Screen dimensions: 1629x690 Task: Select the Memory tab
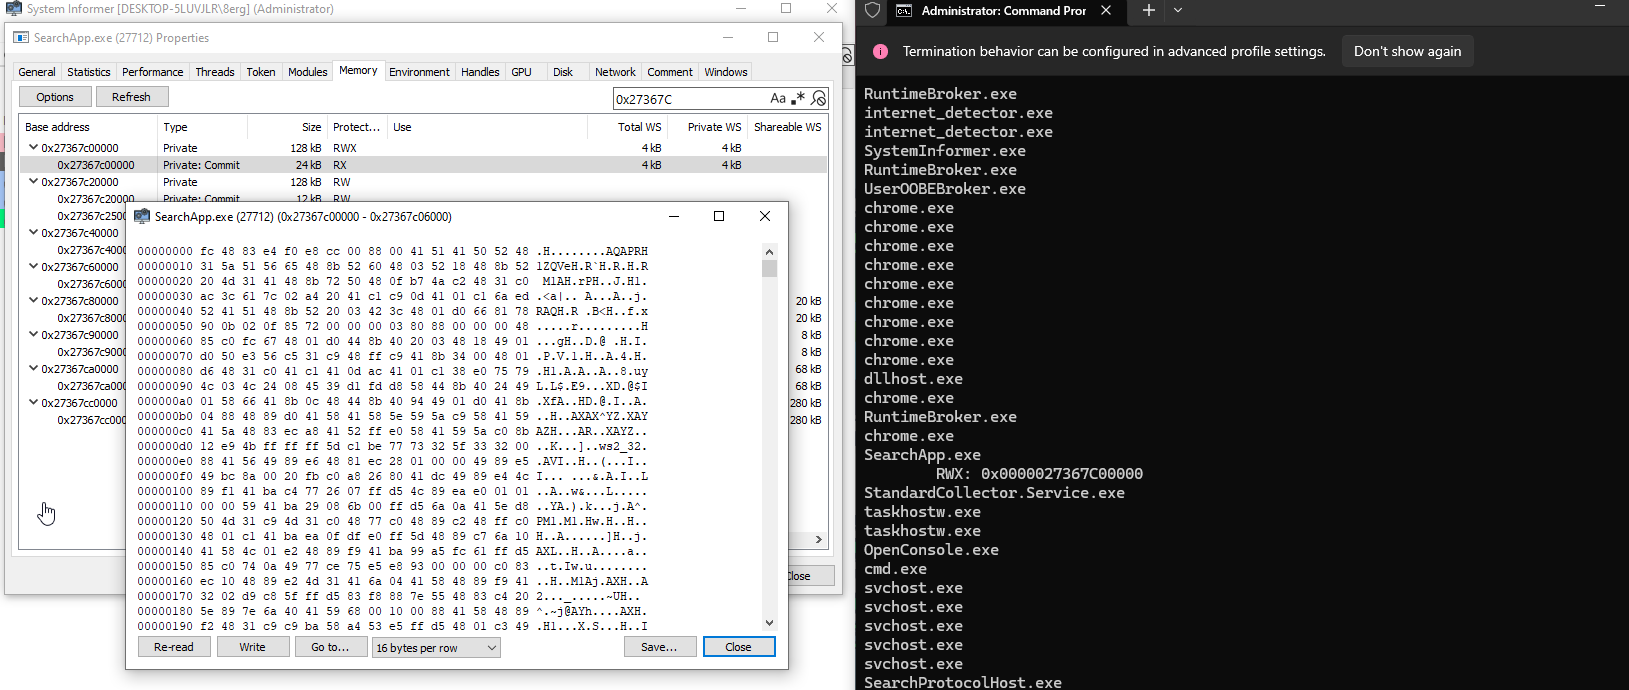pos(358,70)
